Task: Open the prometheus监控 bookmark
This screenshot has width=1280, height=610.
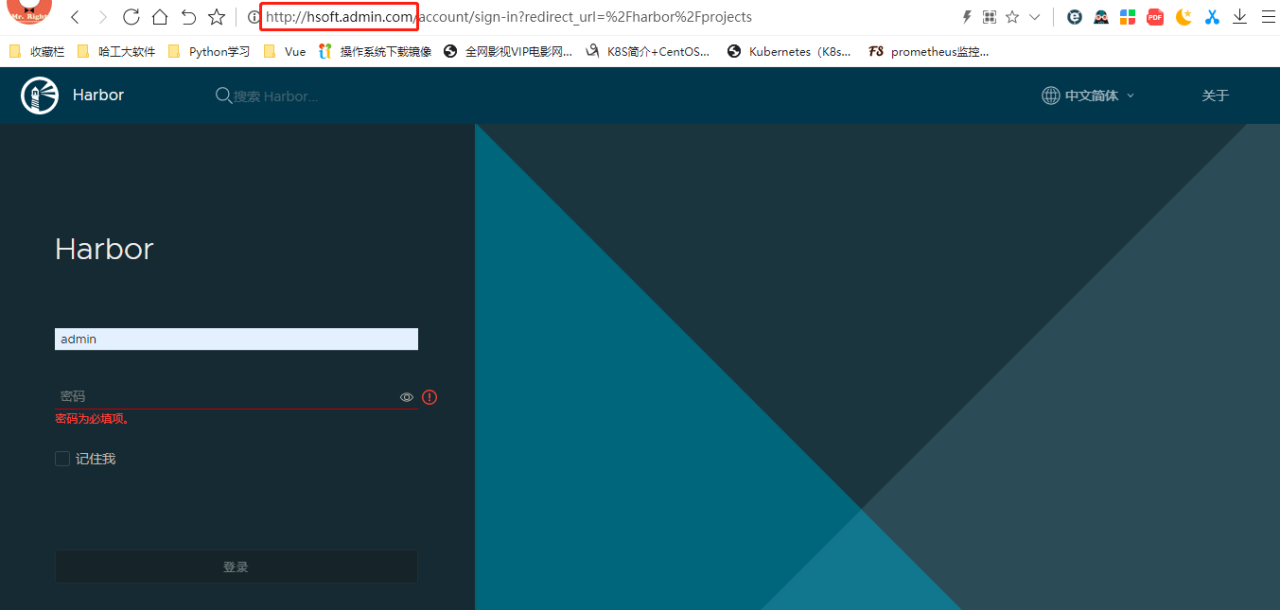Action: tap(929, 51)
